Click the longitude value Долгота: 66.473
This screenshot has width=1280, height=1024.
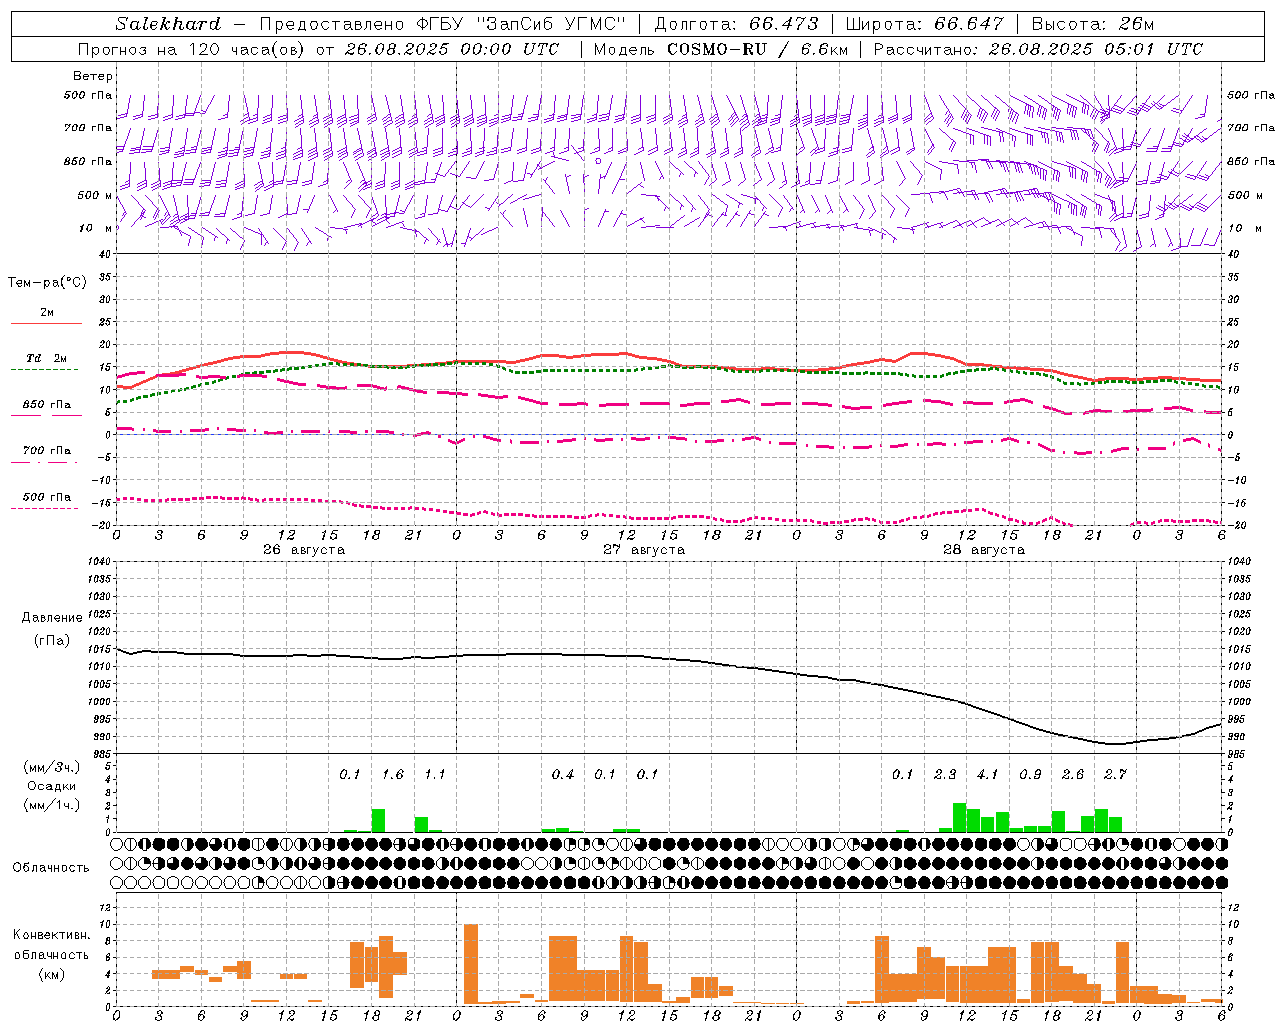(737, 24)
